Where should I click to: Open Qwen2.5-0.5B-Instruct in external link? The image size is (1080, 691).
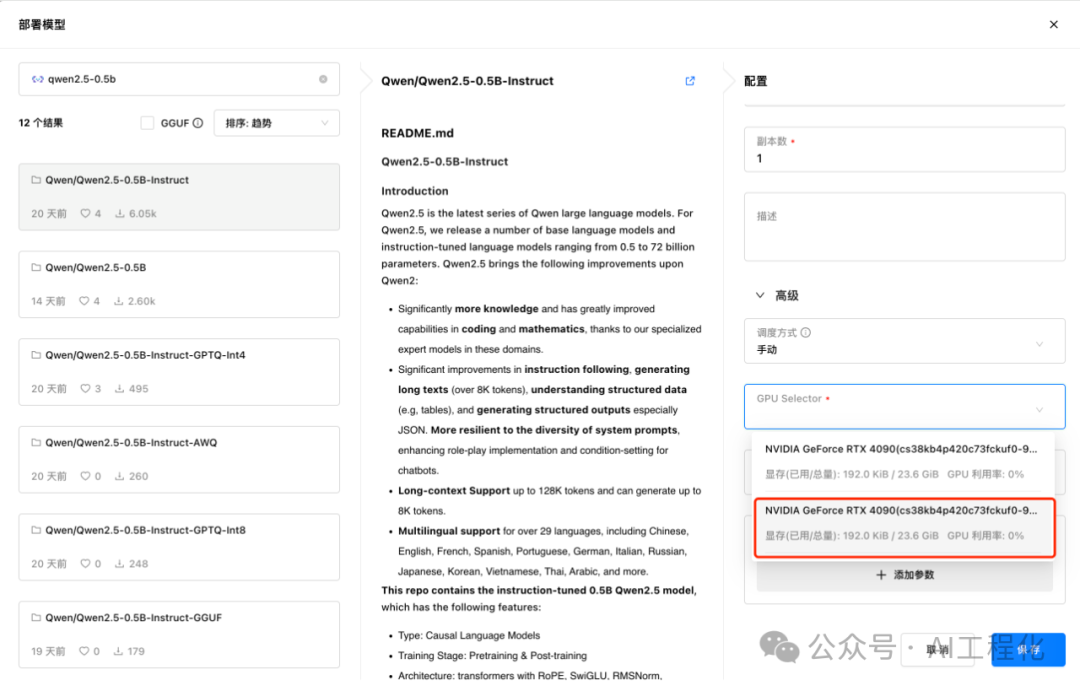coord(689,81)
